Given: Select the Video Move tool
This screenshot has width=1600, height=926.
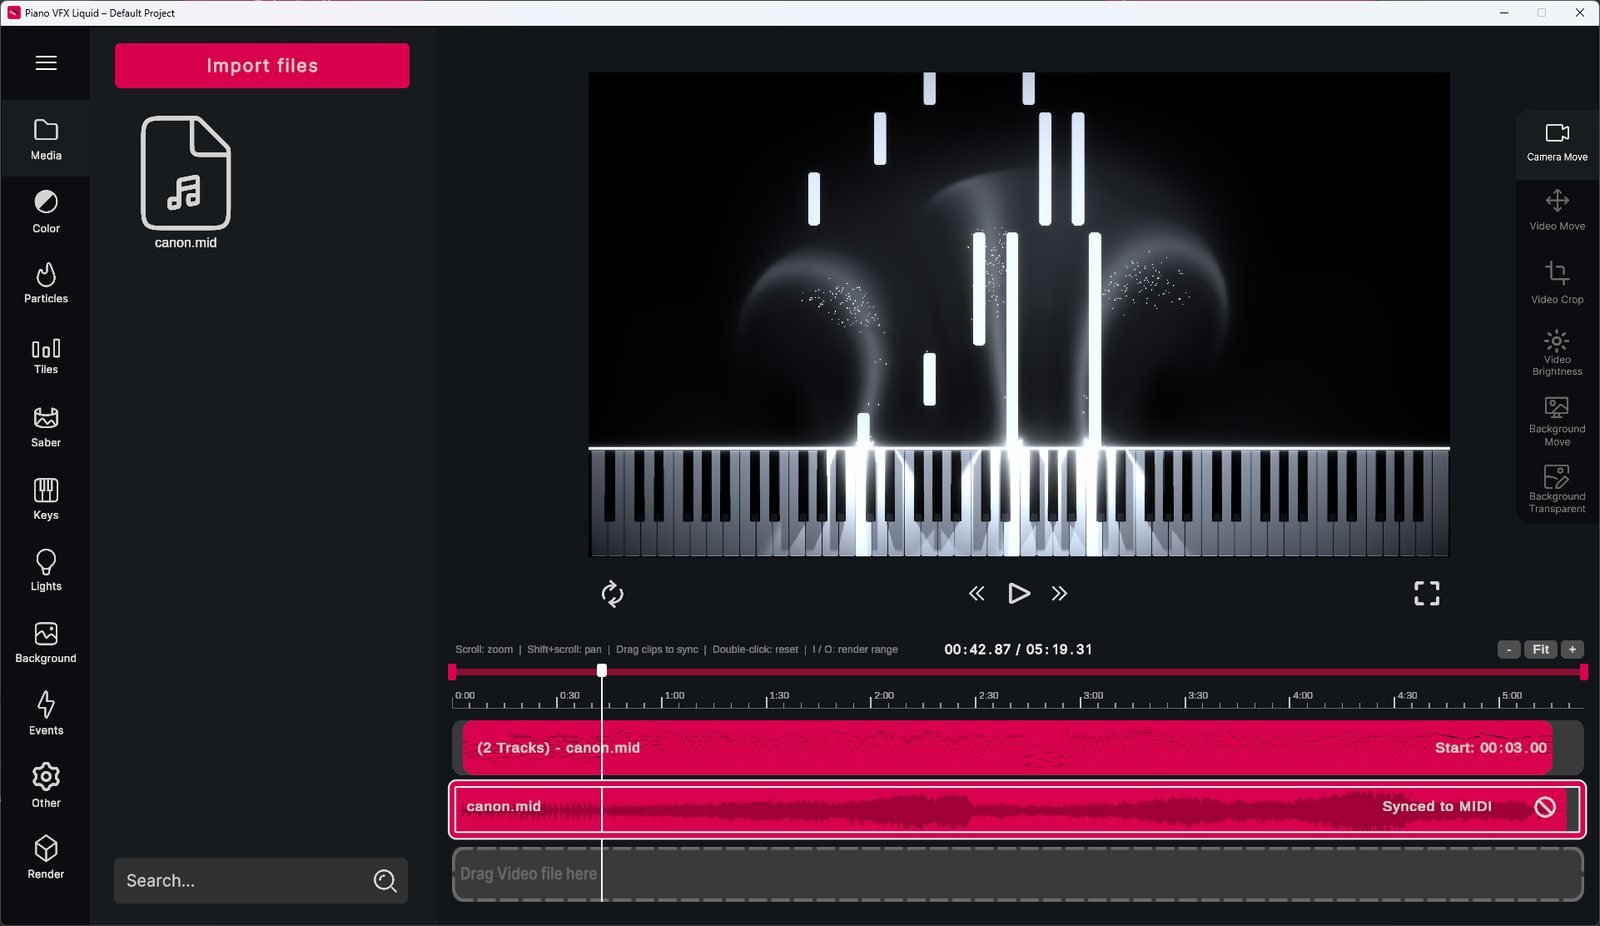Looking at the screenshot, I should pyautogui.click(x=1557, y=211).
